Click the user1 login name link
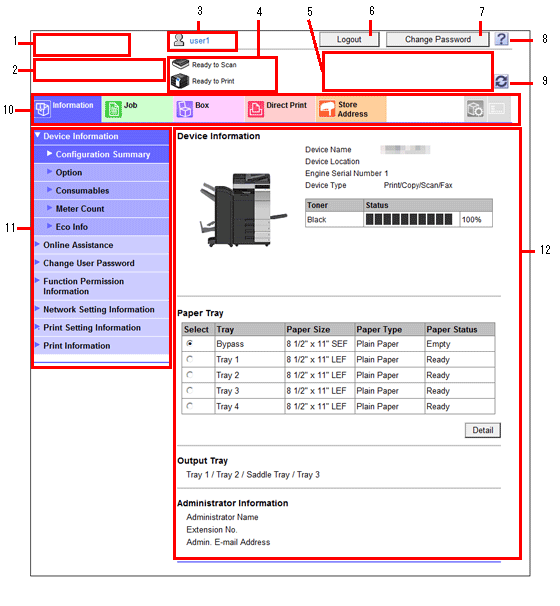The height and width of the screenshot is (606, 560). tap(199, 41)
